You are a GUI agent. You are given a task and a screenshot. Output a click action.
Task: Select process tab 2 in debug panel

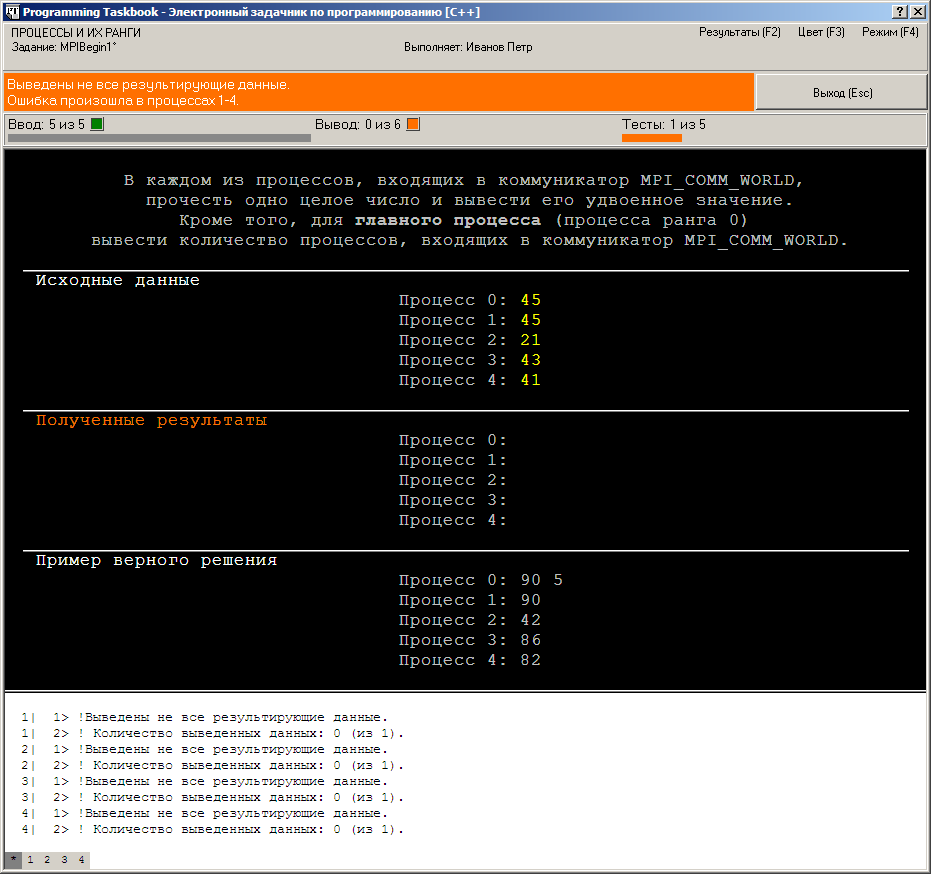pyautogui.click(x=48, y=859)
